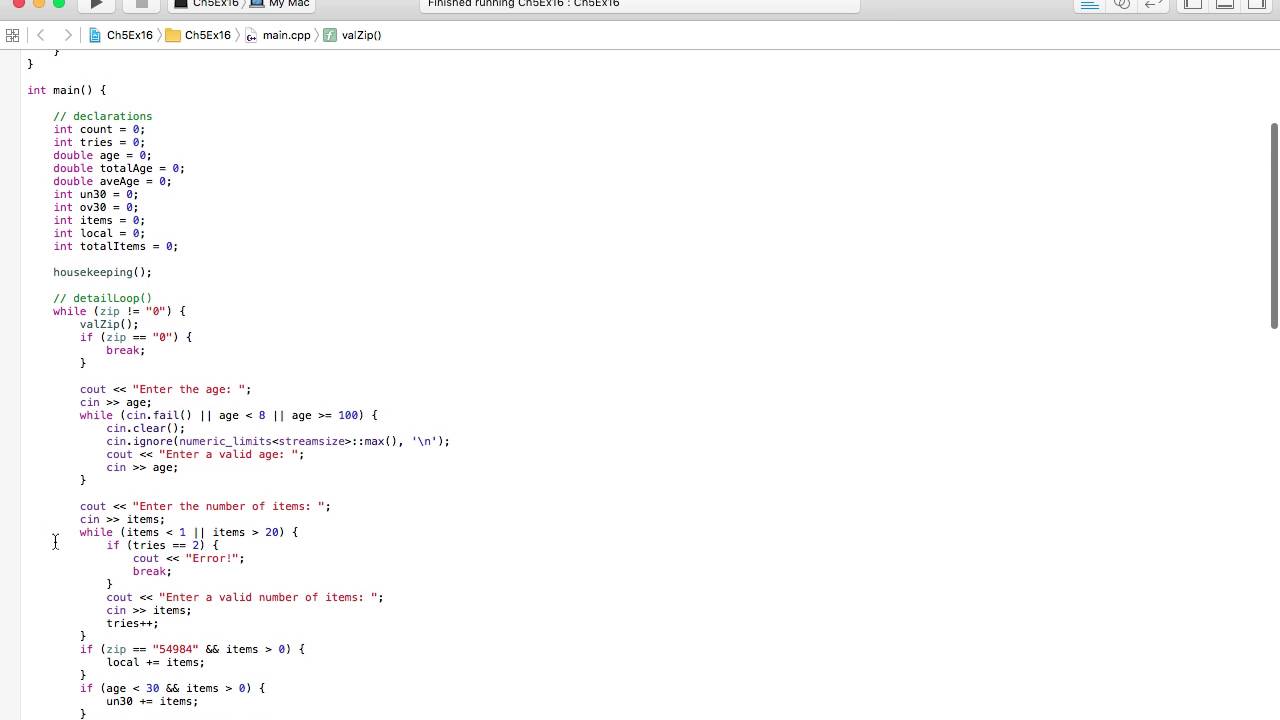Toggle the Utilities panel
1280x720 pixels.
1257,4
